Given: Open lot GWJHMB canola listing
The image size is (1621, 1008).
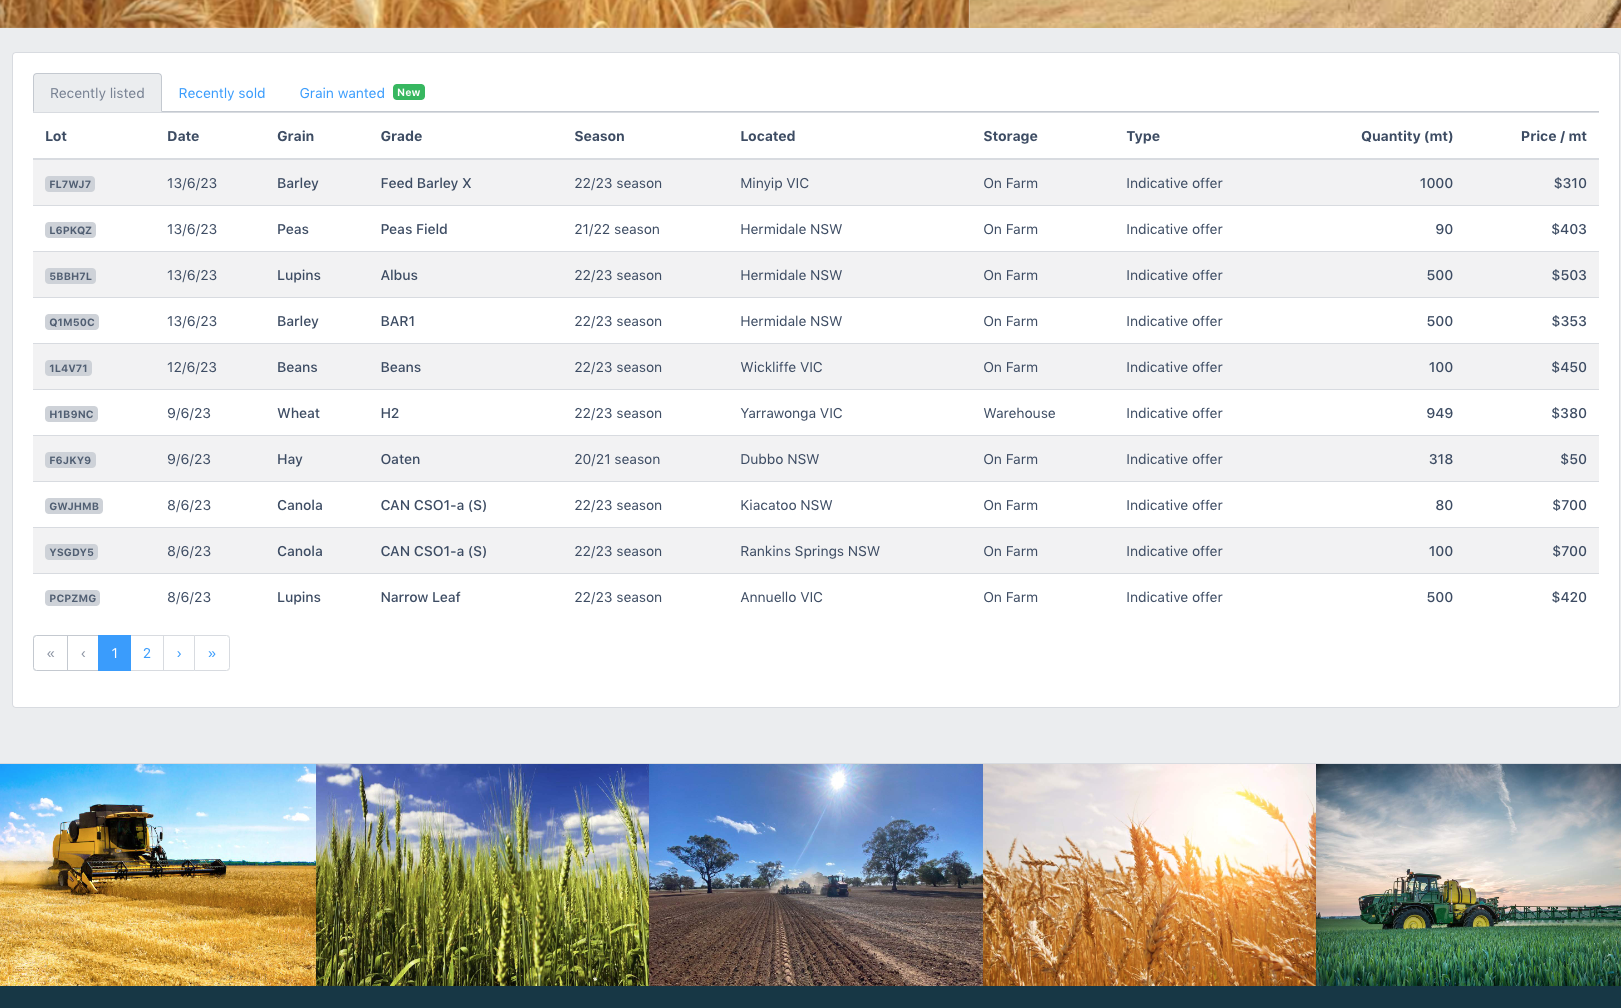Looking at the screenshot, I should [74, 506].
